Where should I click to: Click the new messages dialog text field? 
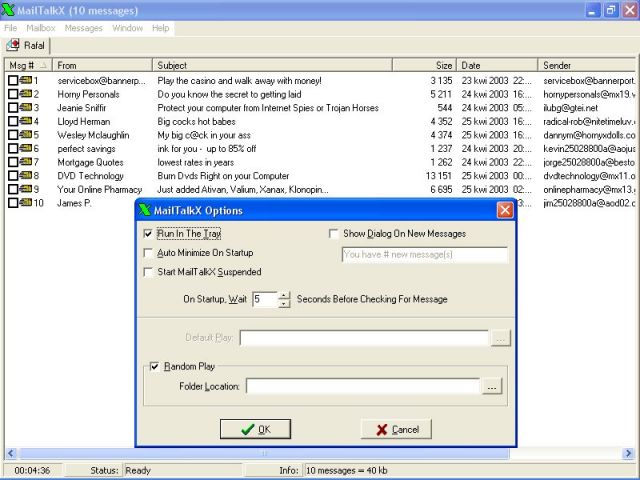(424, 255)
